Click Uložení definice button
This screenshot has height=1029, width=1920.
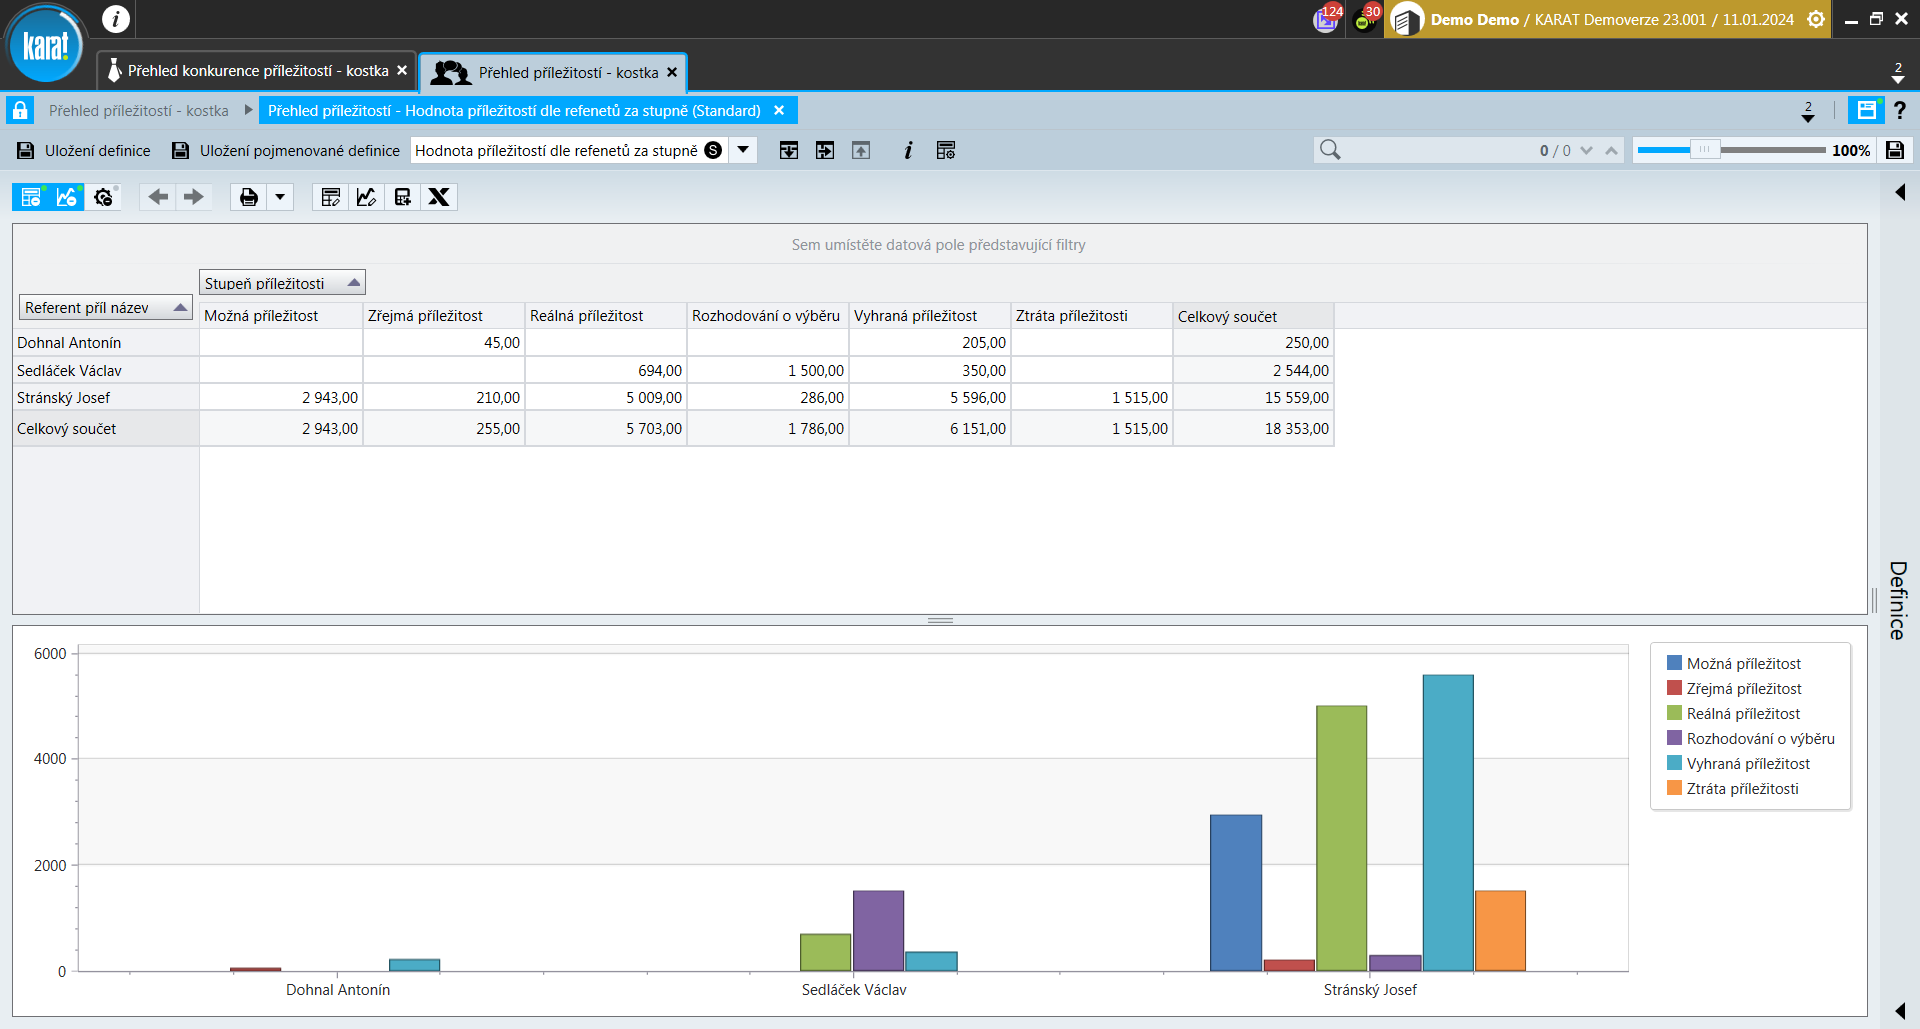84,150
